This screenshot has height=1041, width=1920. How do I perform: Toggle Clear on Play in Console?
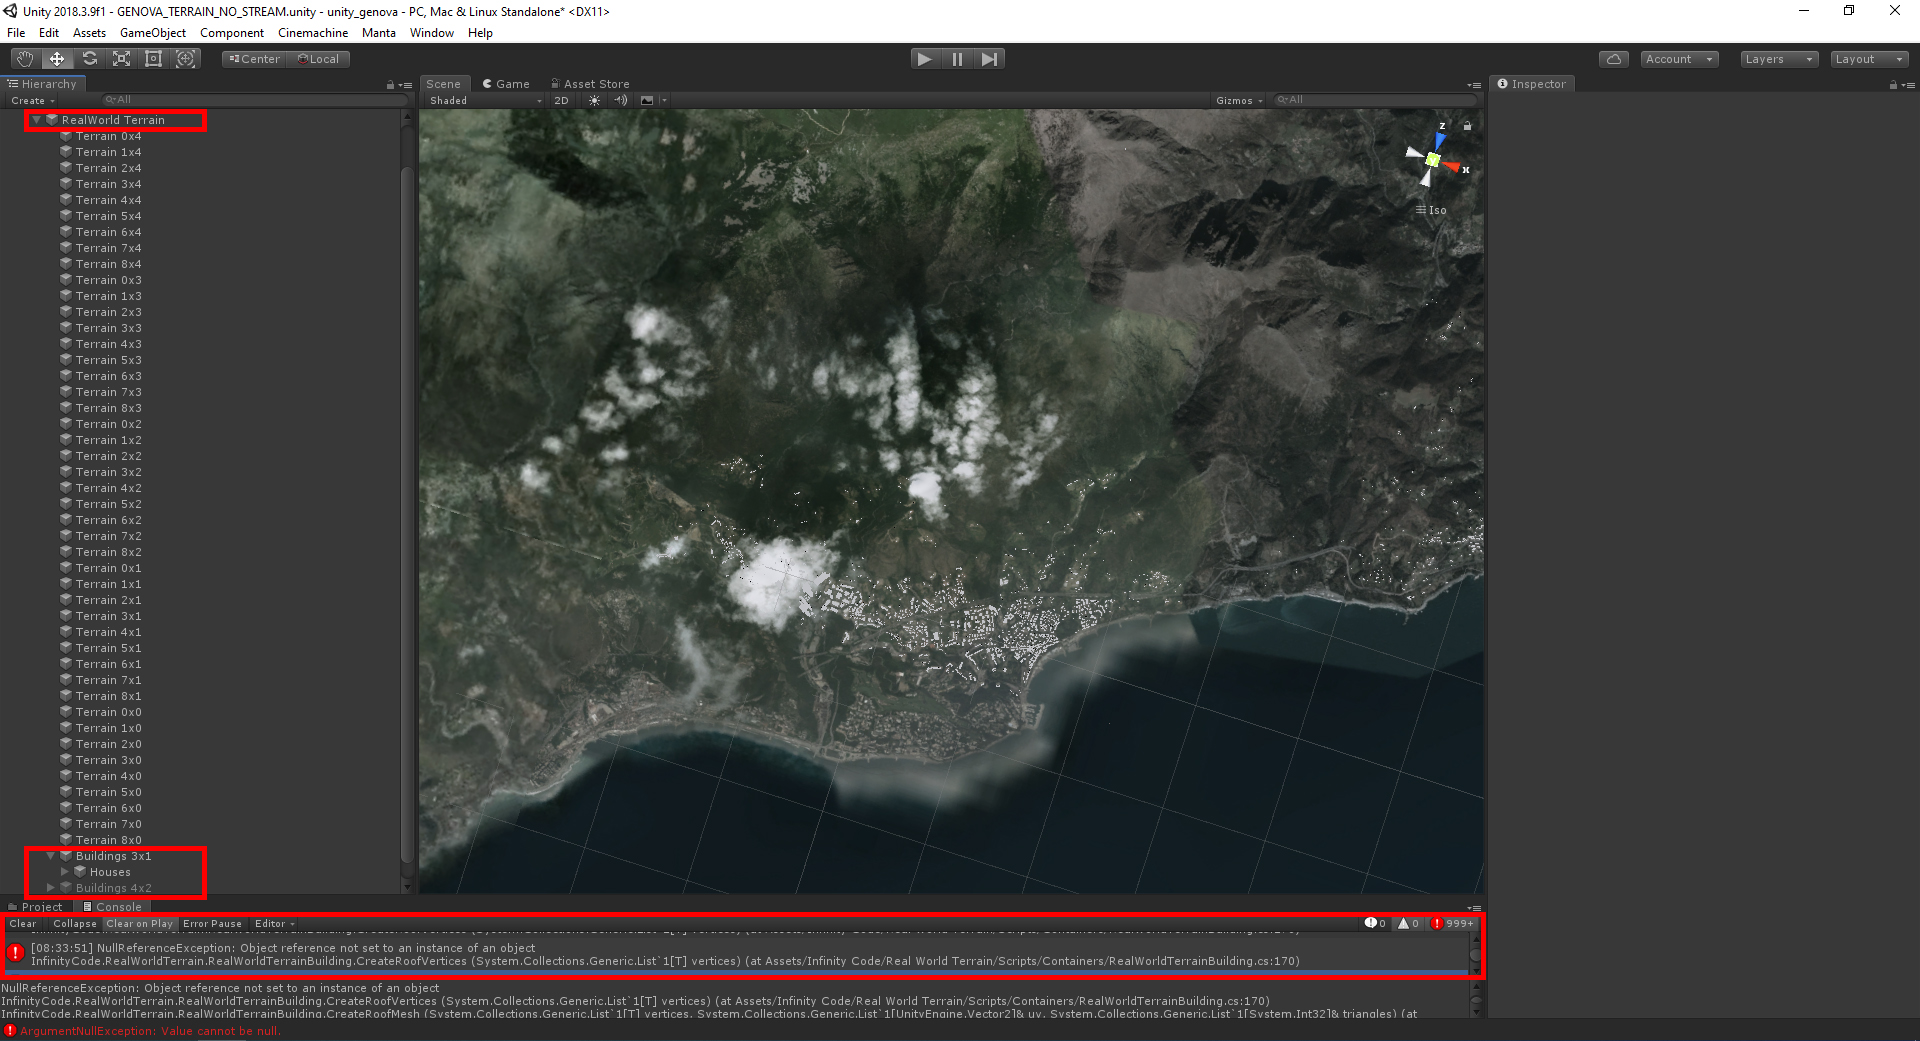pos(140,924)
